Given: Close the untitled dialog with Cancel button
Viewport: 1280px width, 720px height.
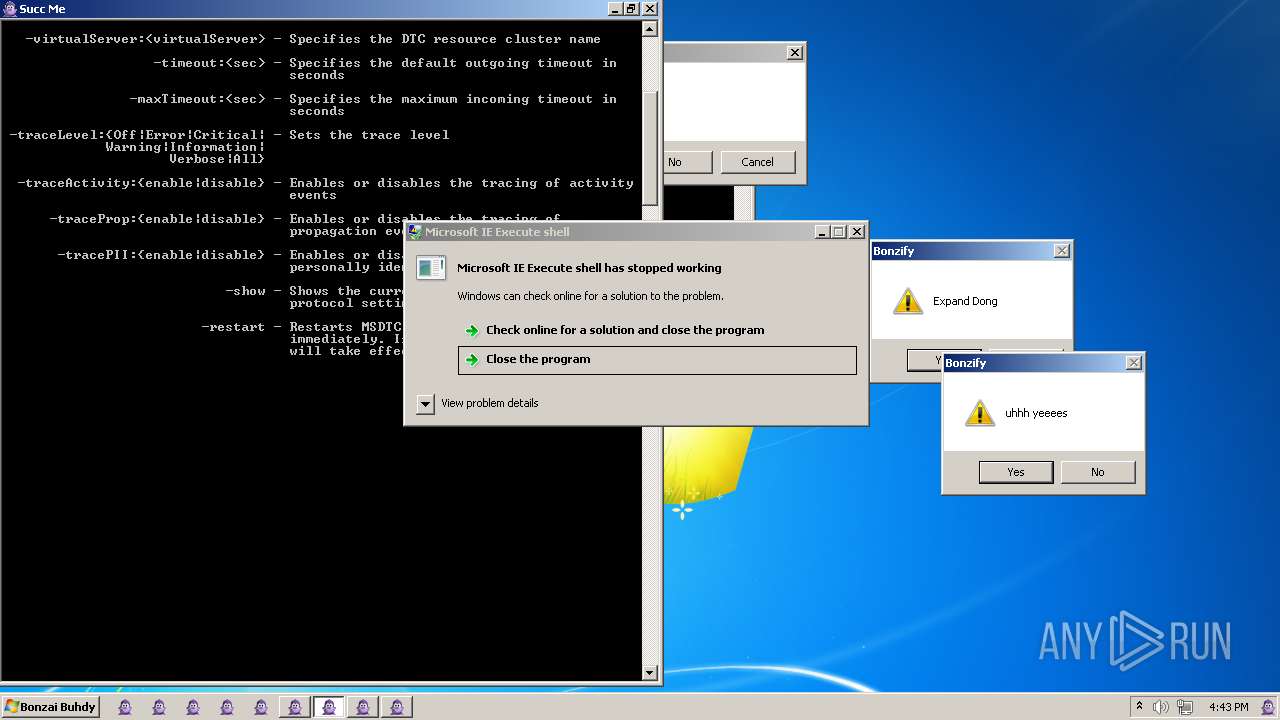Looking at the screenshot, I should 795,53.
